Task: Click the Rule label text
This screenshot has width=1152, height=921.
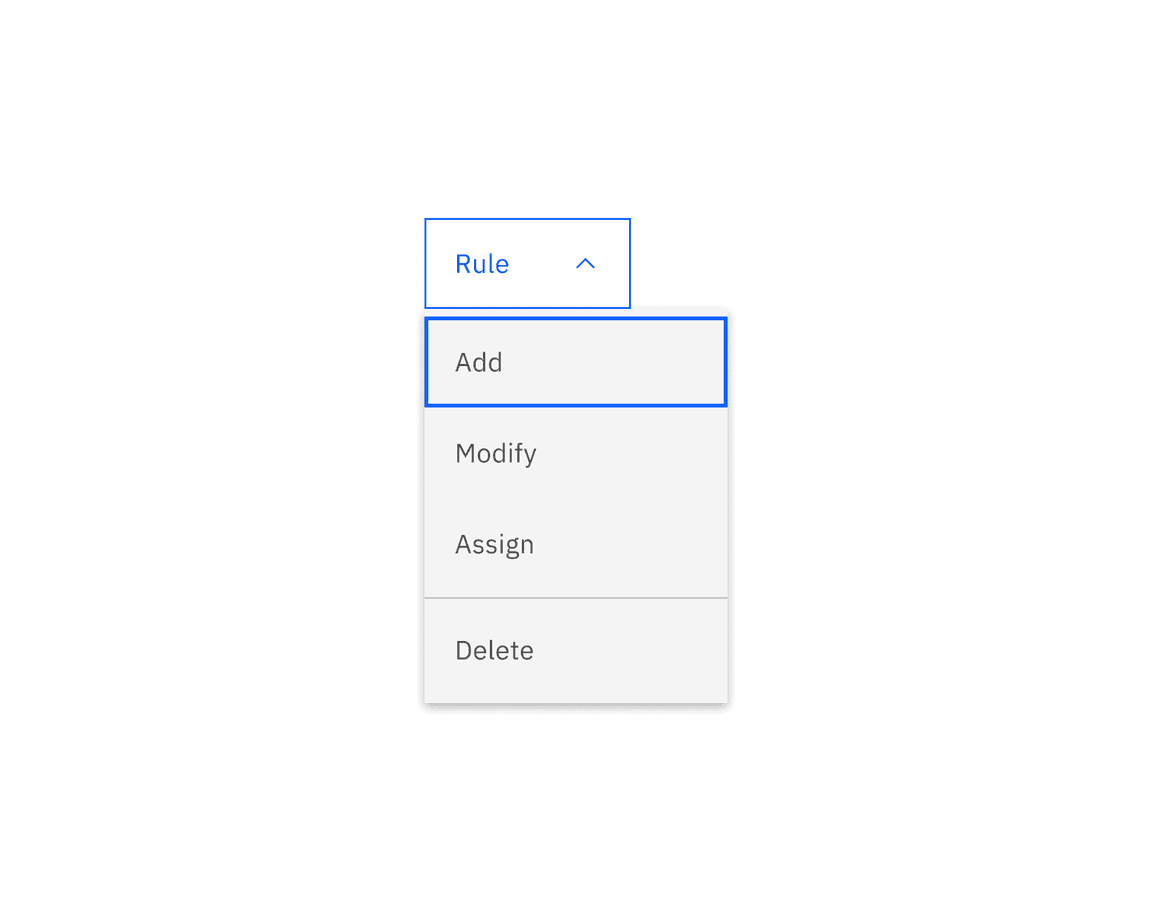Action: pyautogui.click(x=482, y=263)
